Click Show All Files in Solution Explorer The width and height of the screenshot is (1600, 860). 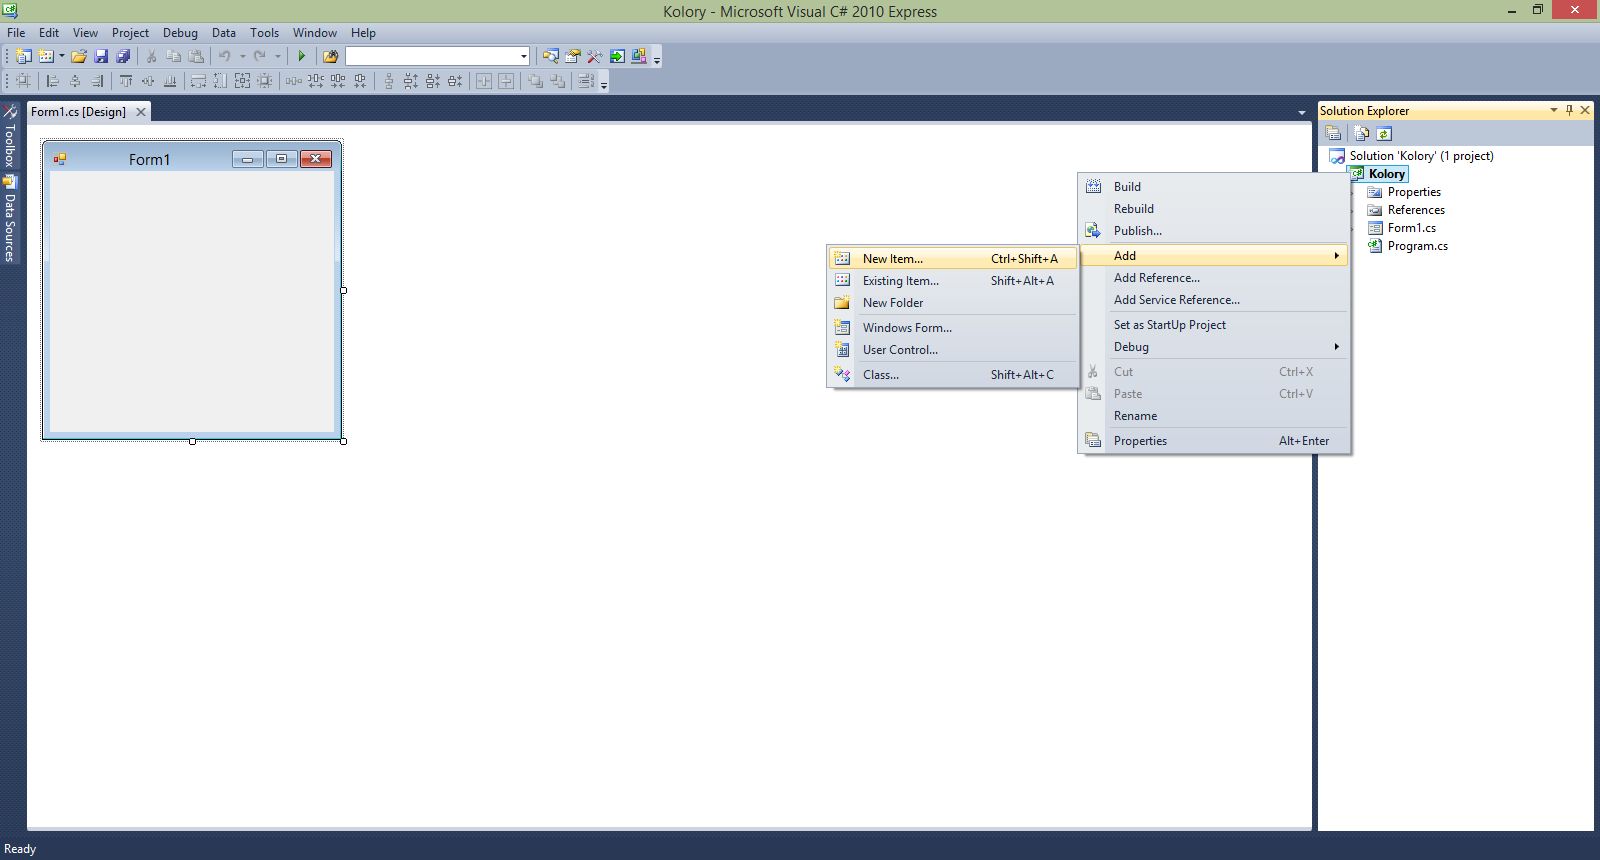click(x=1361, y=133)
